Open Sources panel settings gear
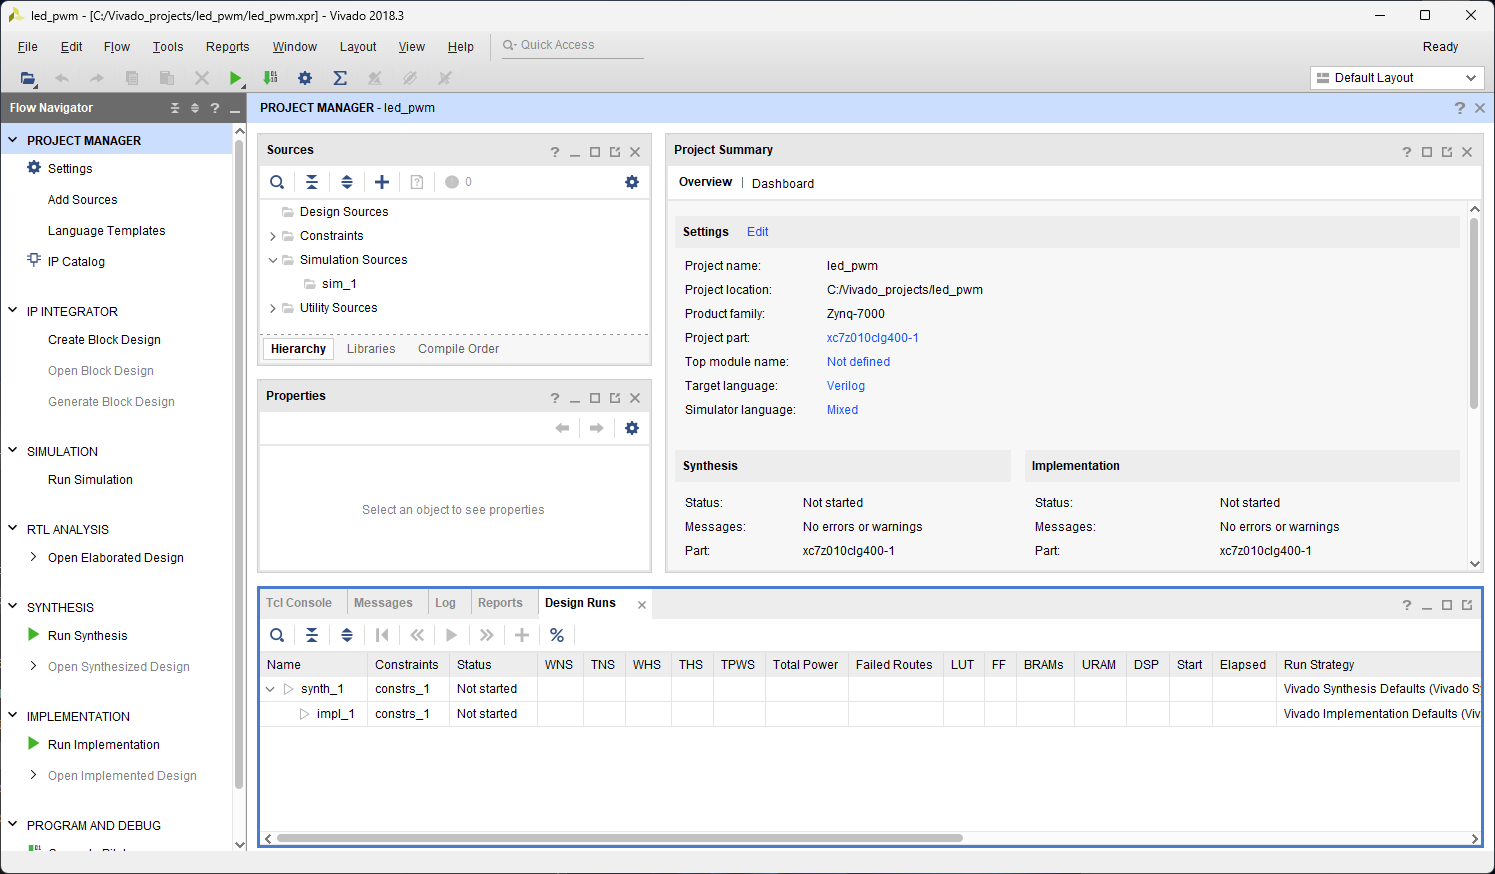Screen dimensions: 1495x874 coord(632,182)
